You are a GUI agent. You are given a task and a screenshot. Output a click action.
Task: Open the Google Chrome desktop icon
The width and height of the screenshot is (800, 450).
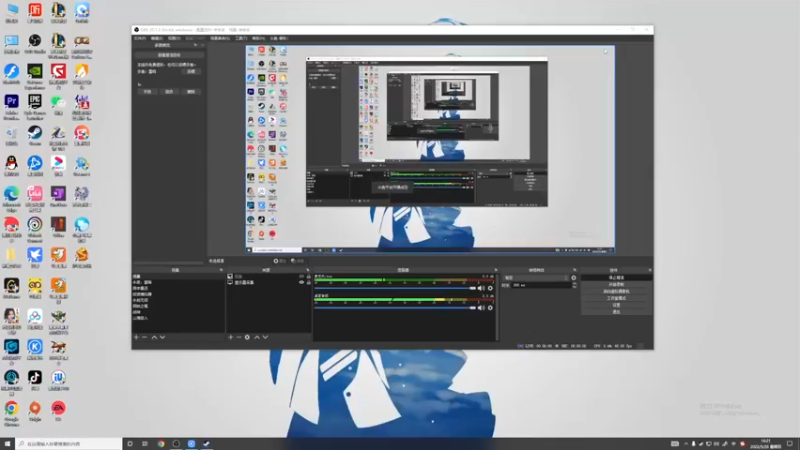[x=11, y=412]
